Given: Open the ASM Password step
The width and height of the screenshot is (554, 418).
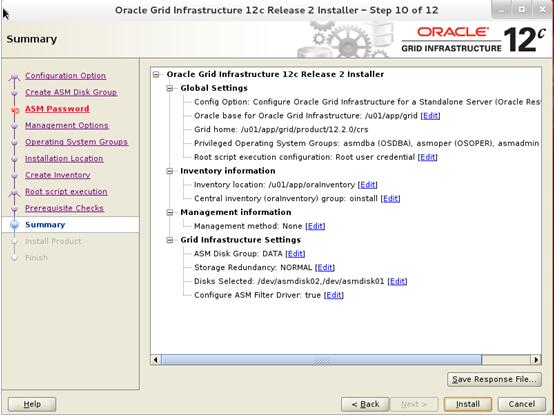Looking at the screenshot, I should 57,109.
